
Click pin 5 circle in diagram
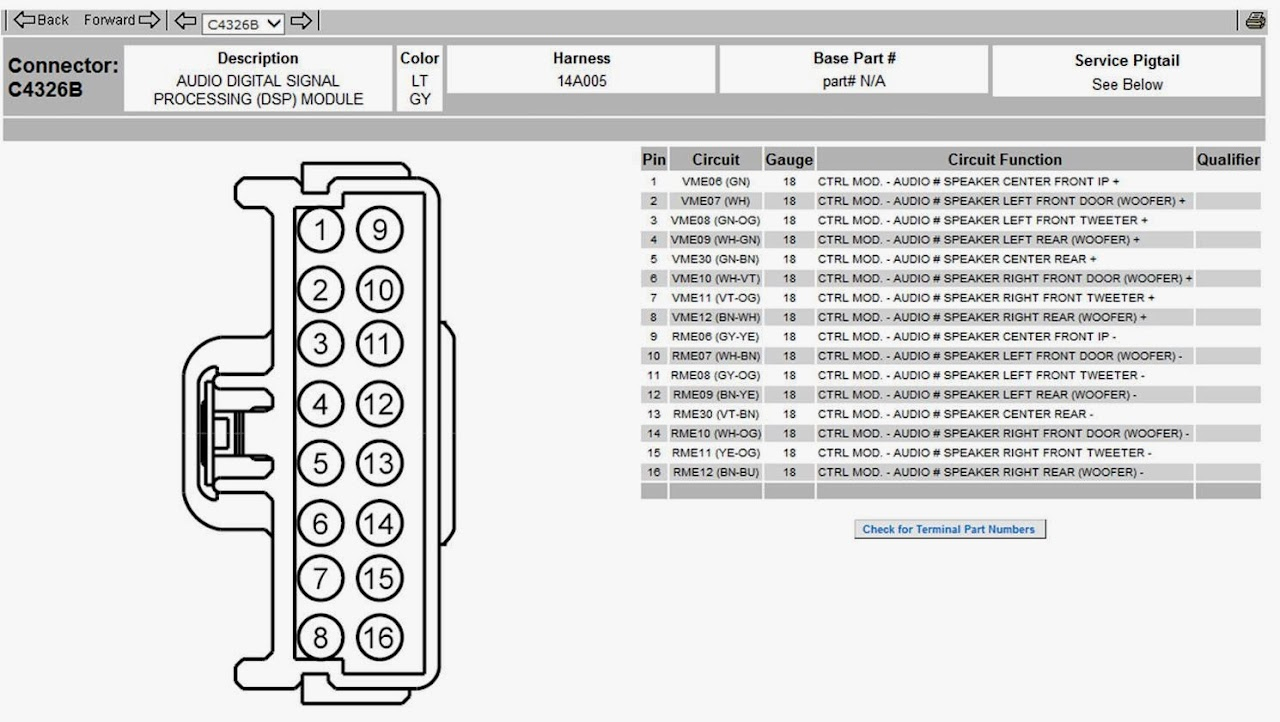coord(321,463)
